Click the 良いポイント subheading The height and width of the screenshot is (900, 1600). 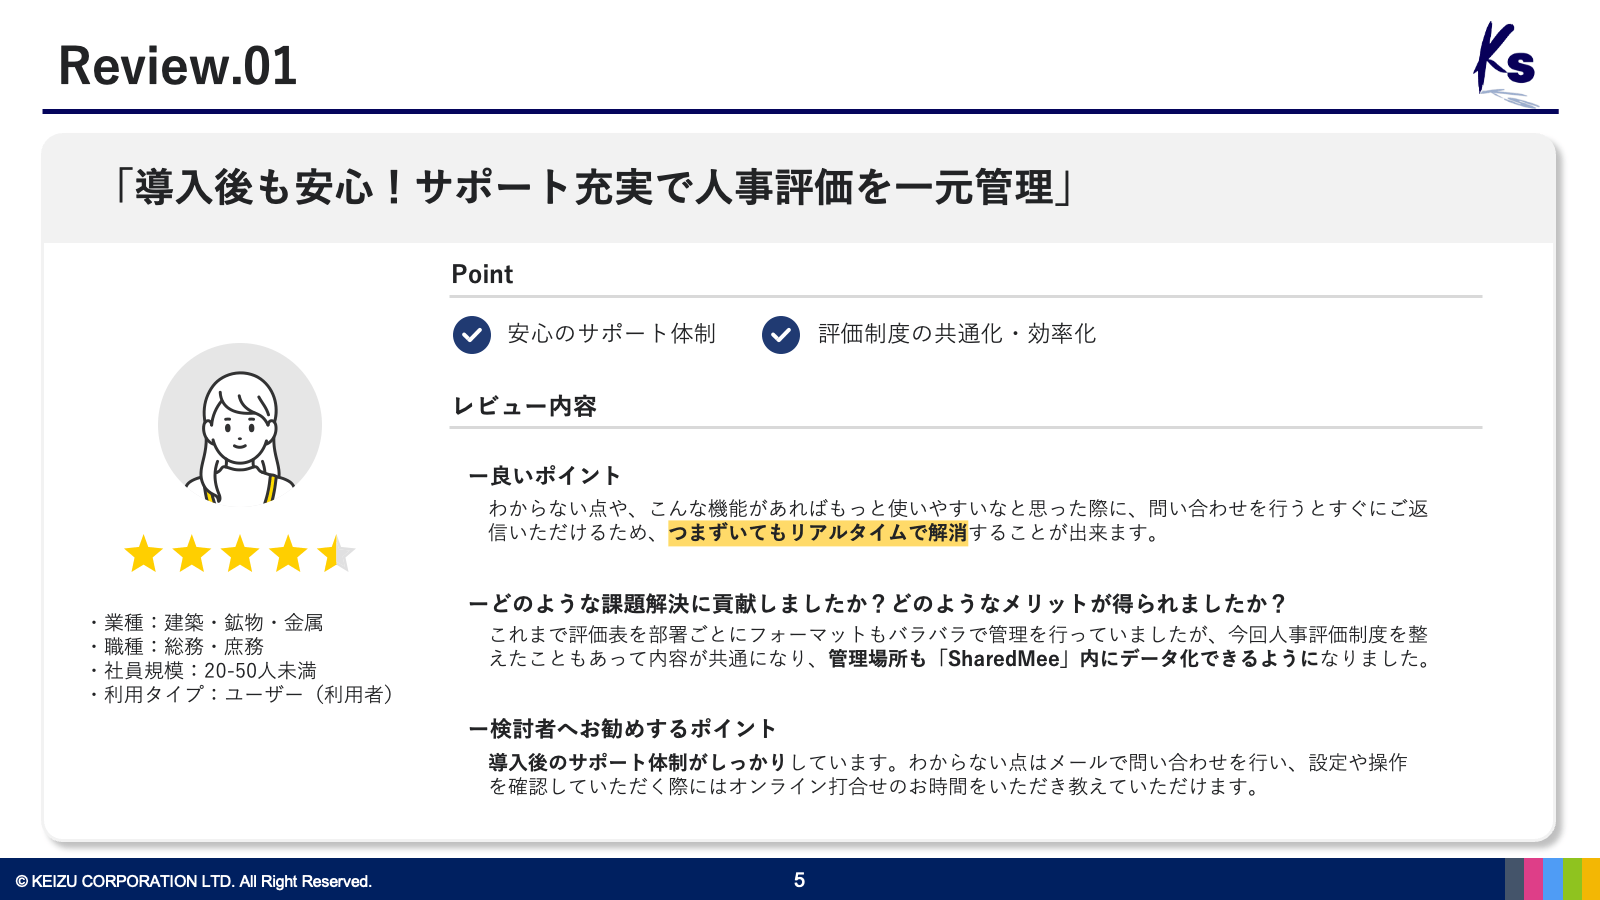point(546,476)
